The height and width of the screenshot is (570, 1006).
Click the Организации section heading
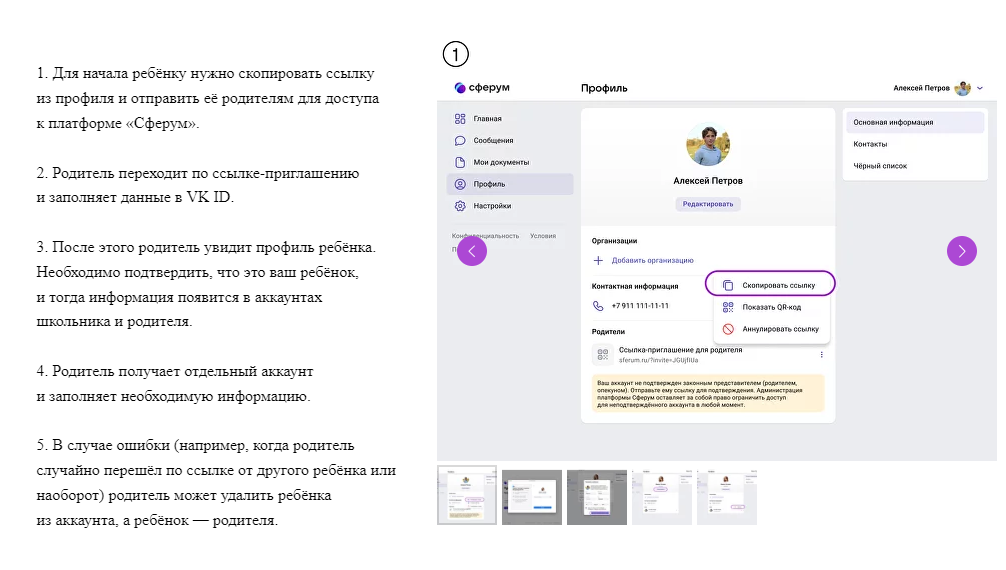[614, 241]
